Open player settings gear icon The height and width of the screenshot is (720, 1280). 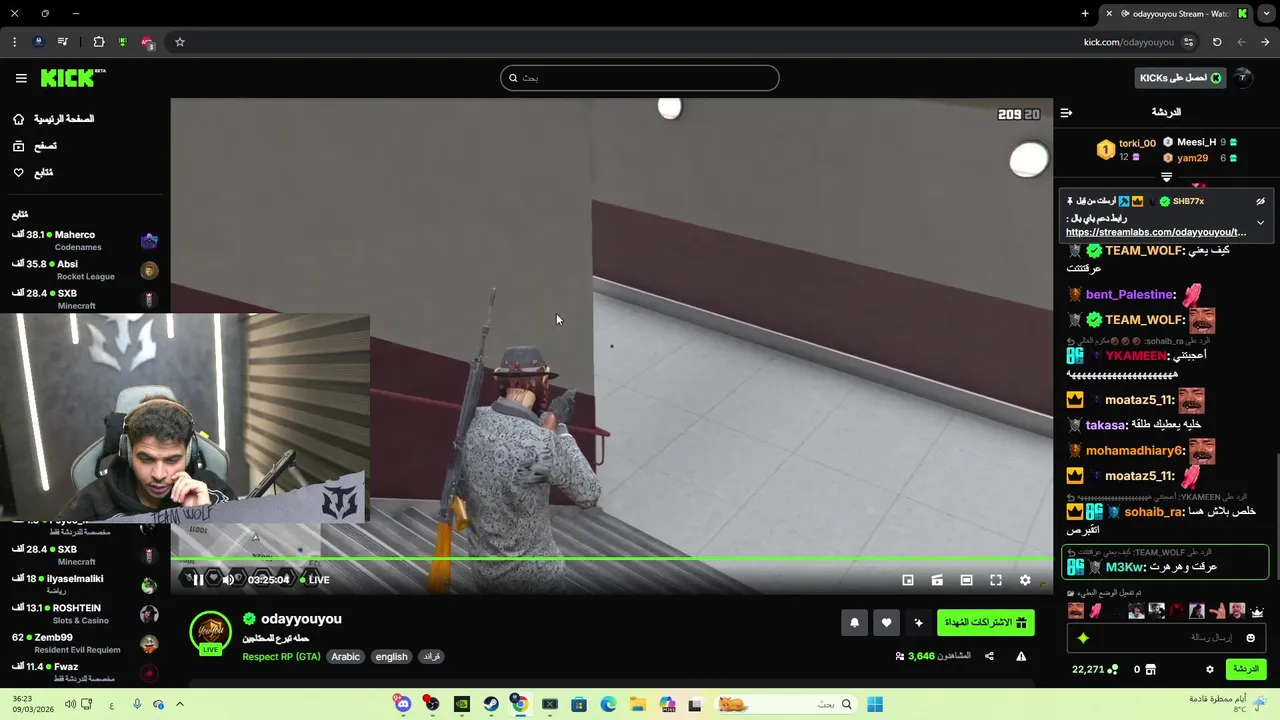pyautogui.click(x=1025, y=580)
